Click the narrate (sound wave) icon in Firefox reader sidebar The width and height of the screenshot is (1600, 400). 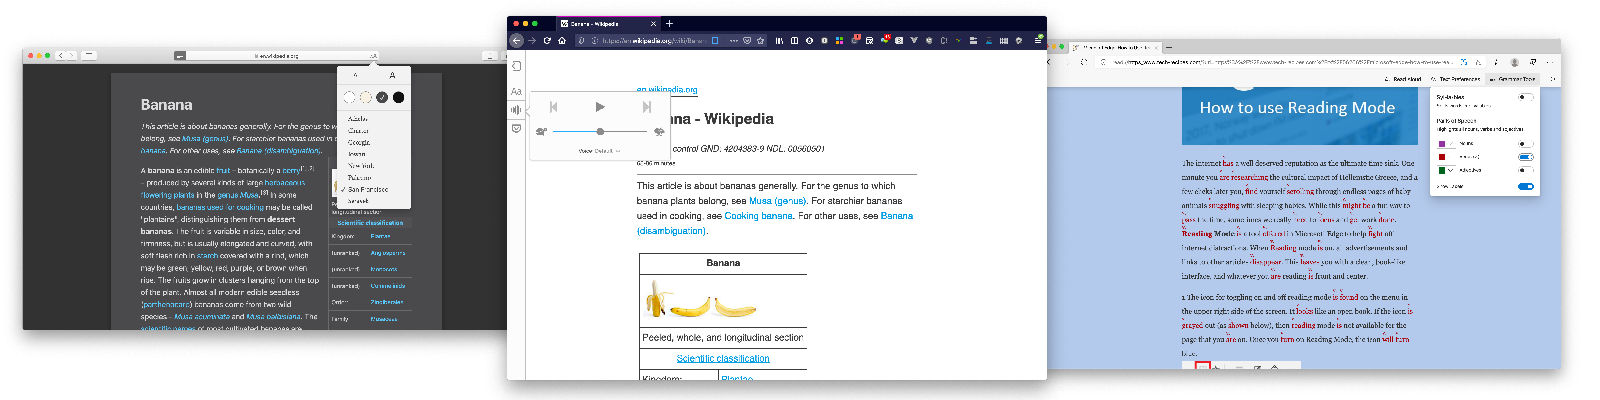click(516, 110)
